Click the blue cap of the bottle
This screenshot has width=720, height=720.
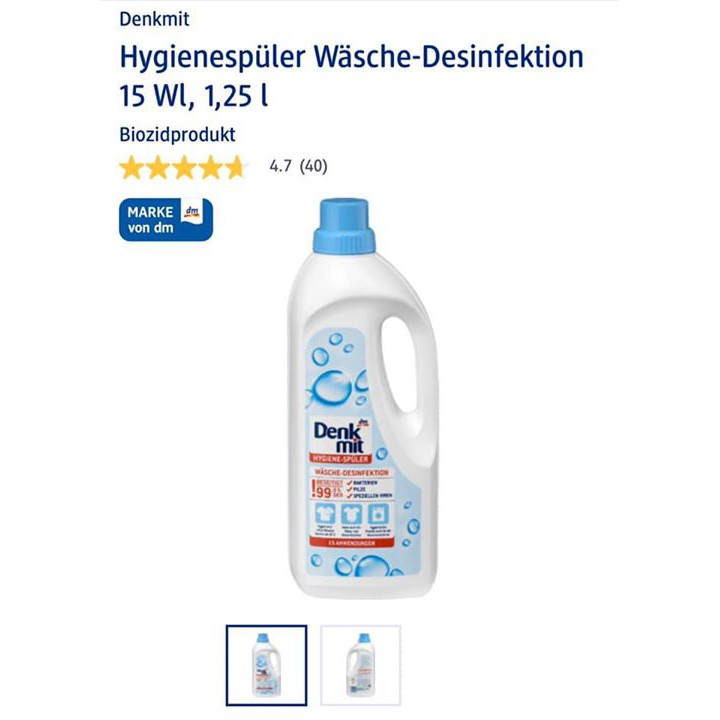(x=344, y=226)
